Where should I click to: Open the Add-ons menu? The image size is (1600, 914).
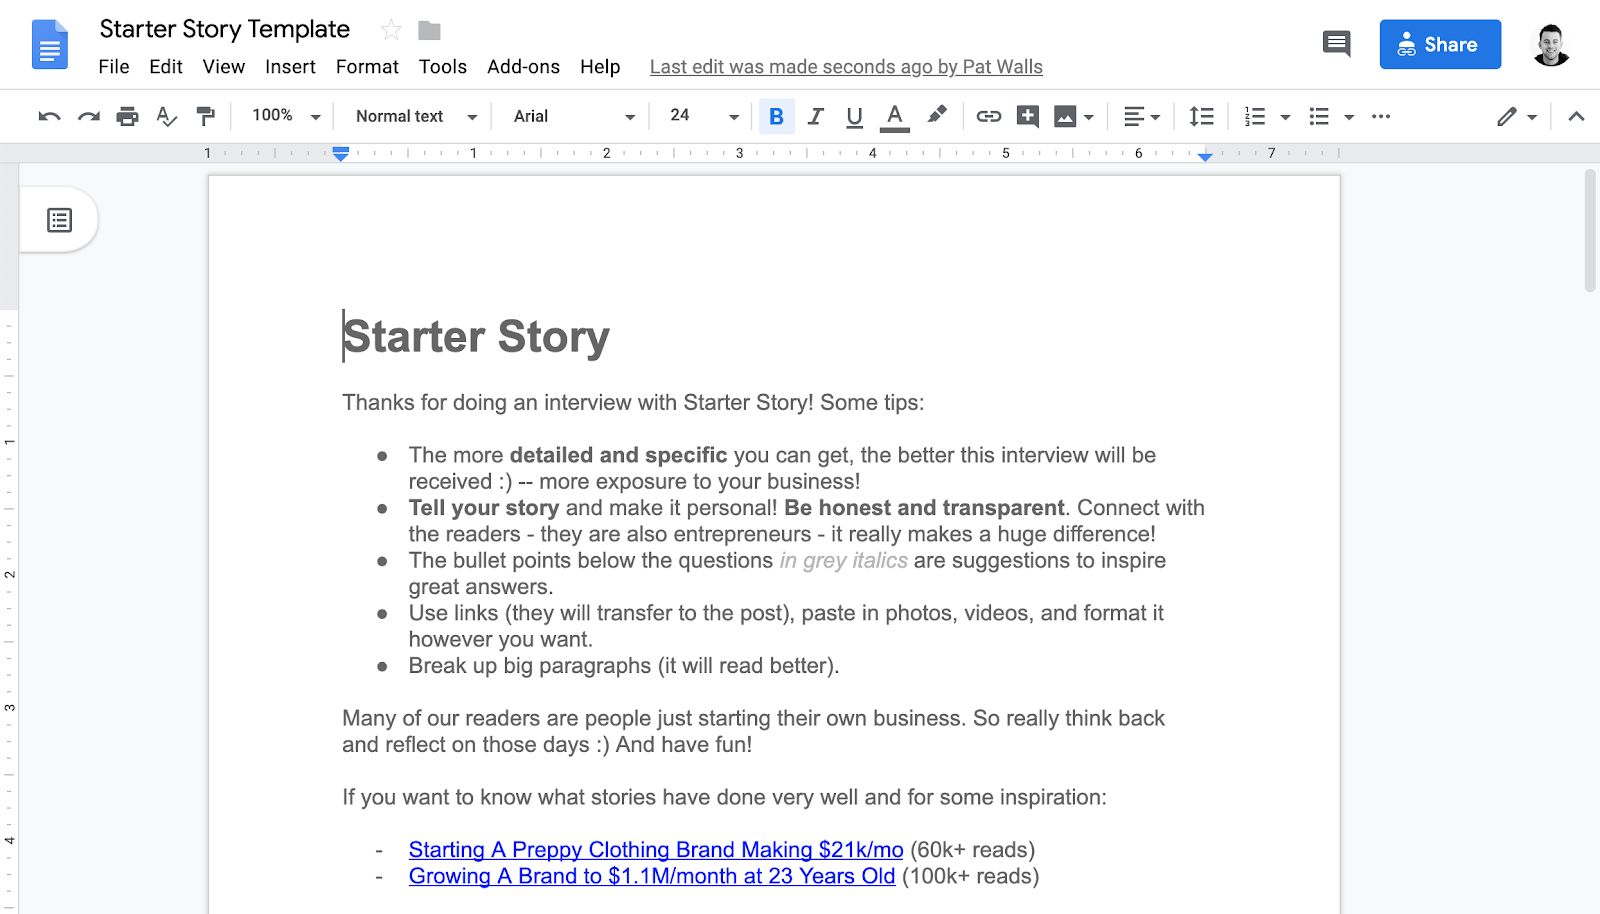pyautogui.click(x=523, y=67)
